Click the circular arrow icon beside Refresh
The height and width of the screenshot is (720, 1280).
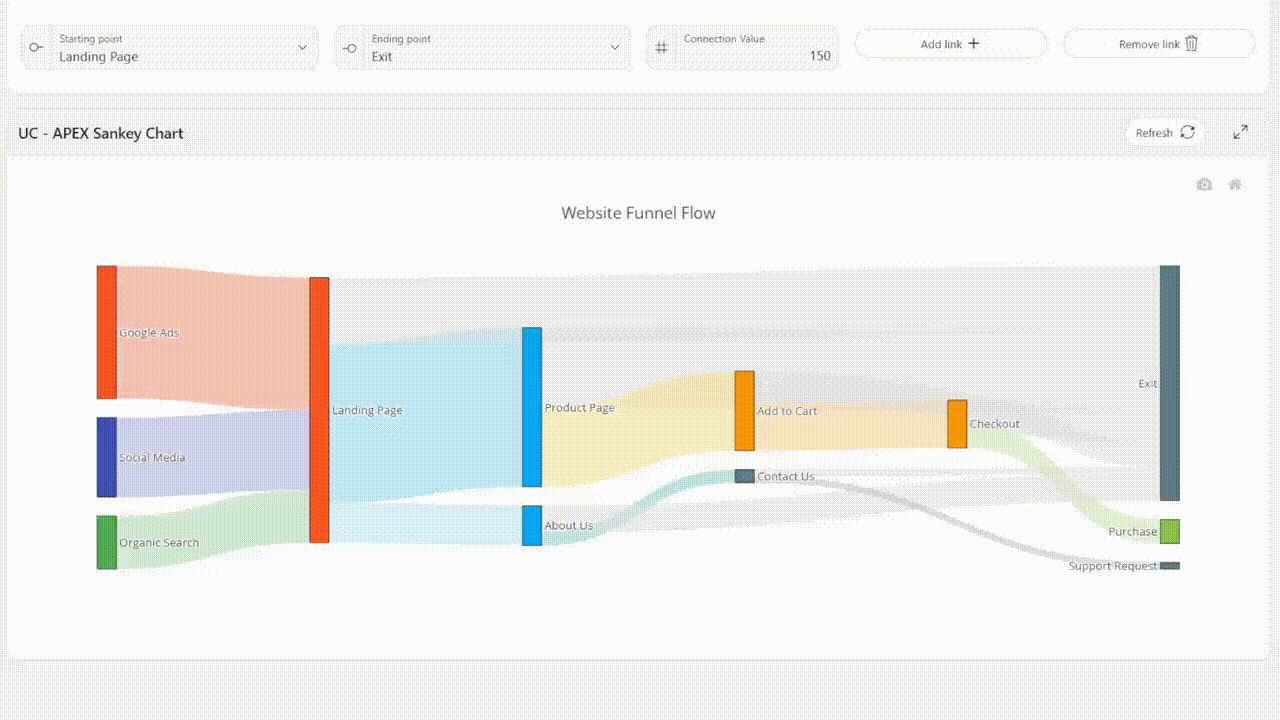tap(1187, 131)
